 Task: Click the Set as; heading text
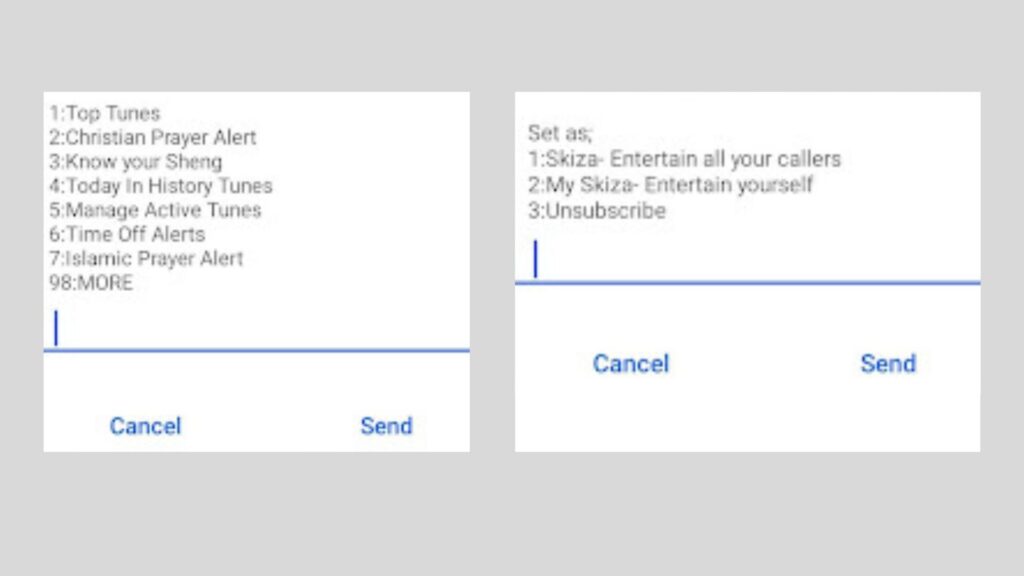click(x=560, y=133)
